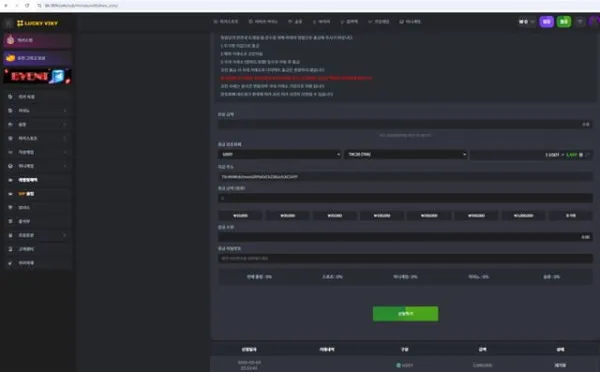Select the VIP item in sidebar
The height and width of the screenshot is (372, 600).
coord(38,194)
